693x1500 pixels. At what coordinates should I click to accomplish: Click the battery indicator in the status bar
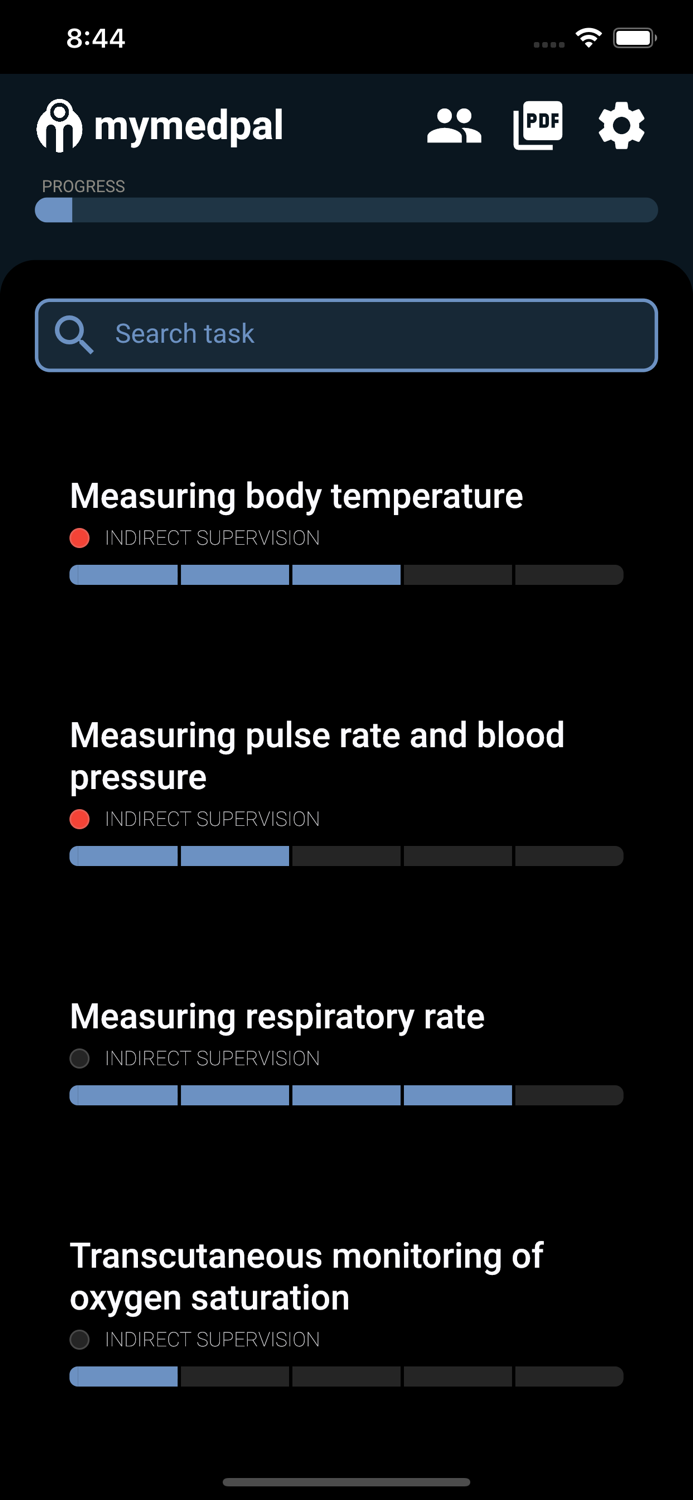click(634, 37)
